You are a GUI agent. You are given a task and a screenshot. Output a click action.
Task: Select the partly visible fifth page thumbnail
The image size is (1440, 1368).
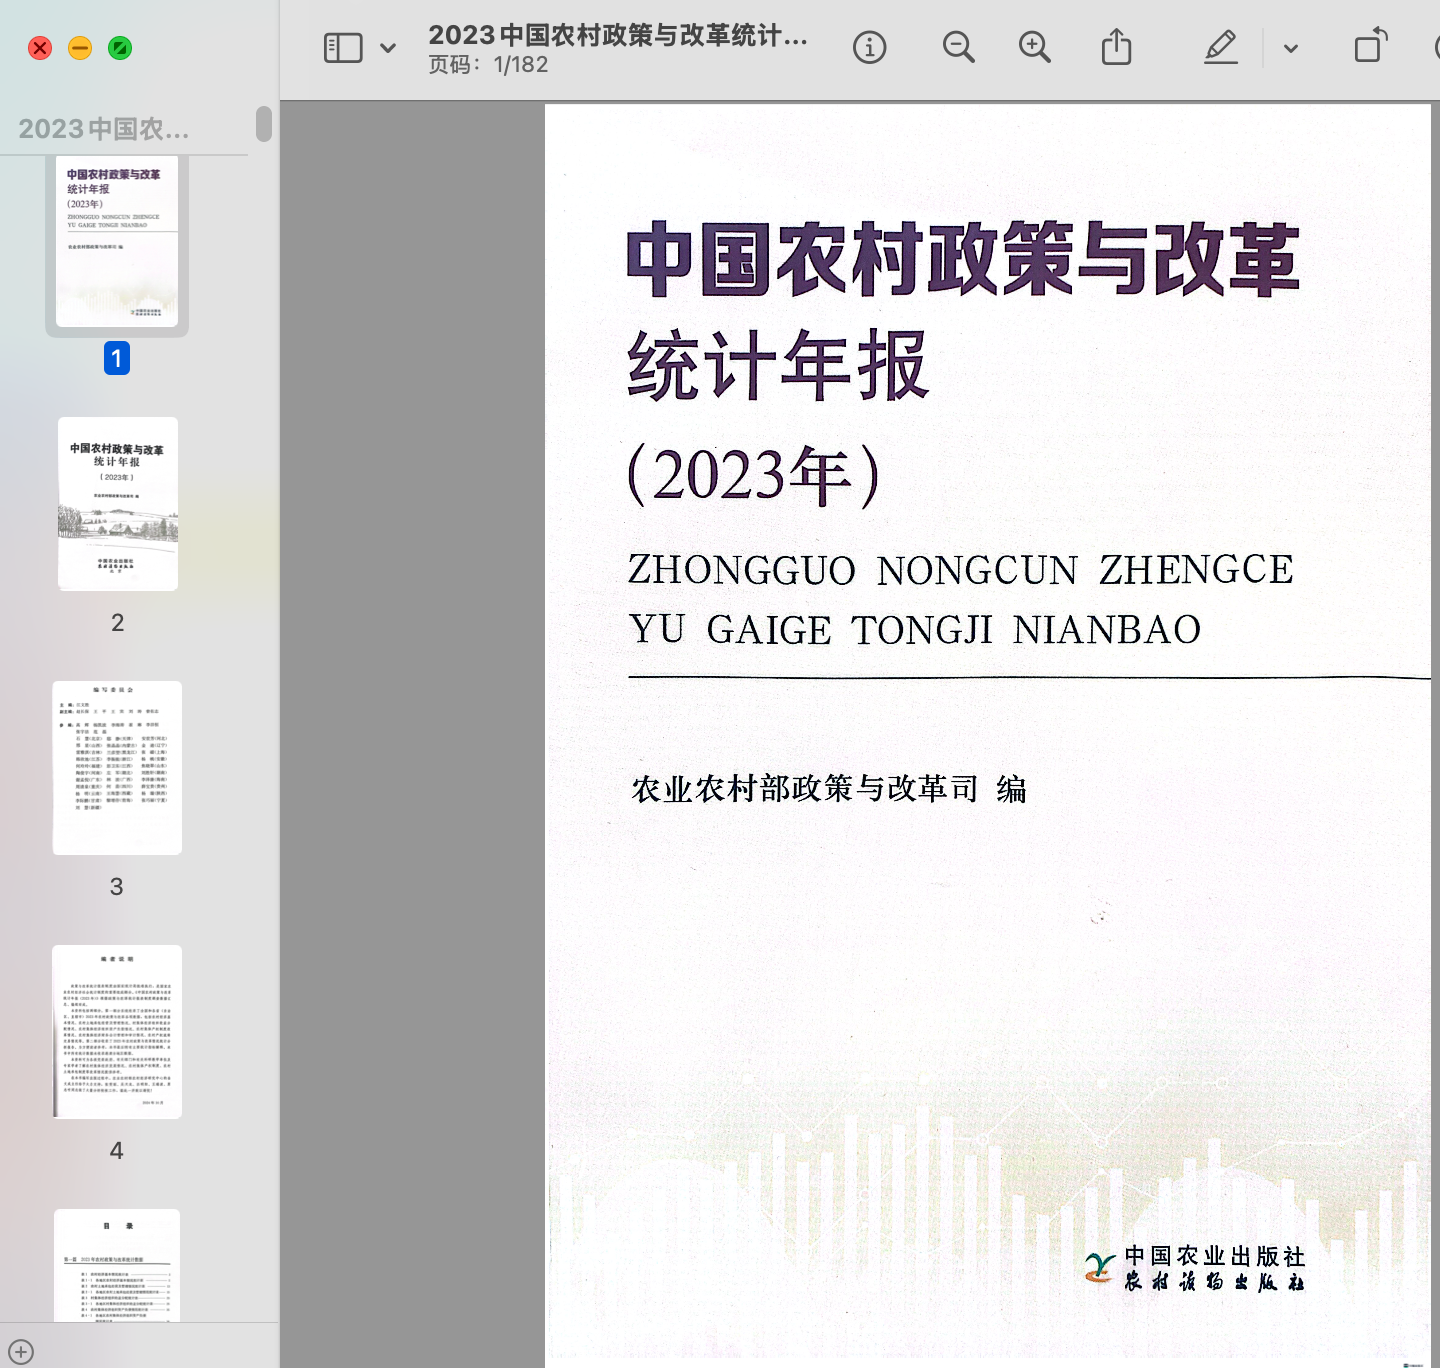tap(117, 1265)
